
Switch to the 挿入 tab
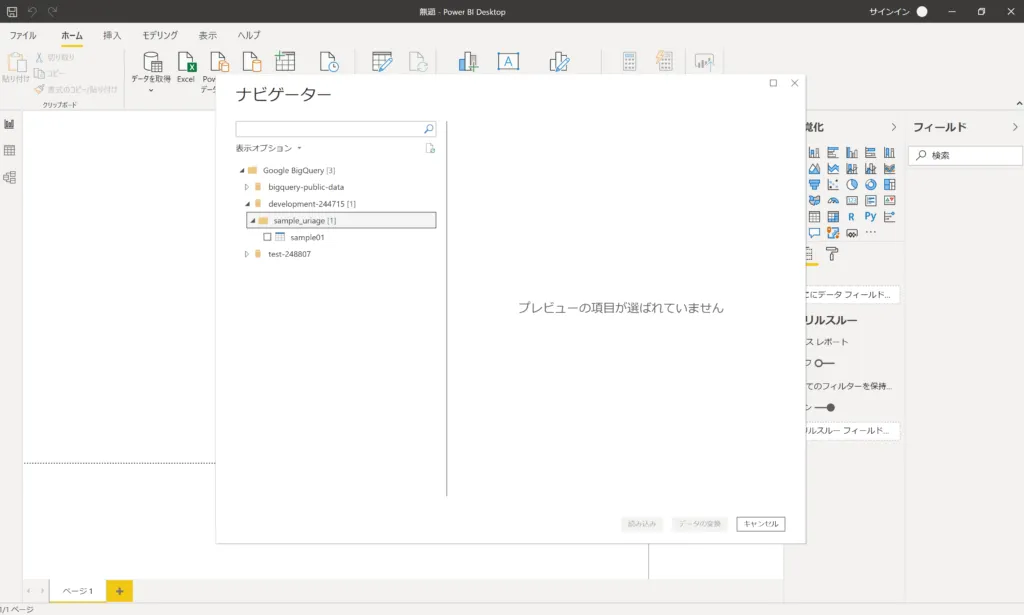112,35
